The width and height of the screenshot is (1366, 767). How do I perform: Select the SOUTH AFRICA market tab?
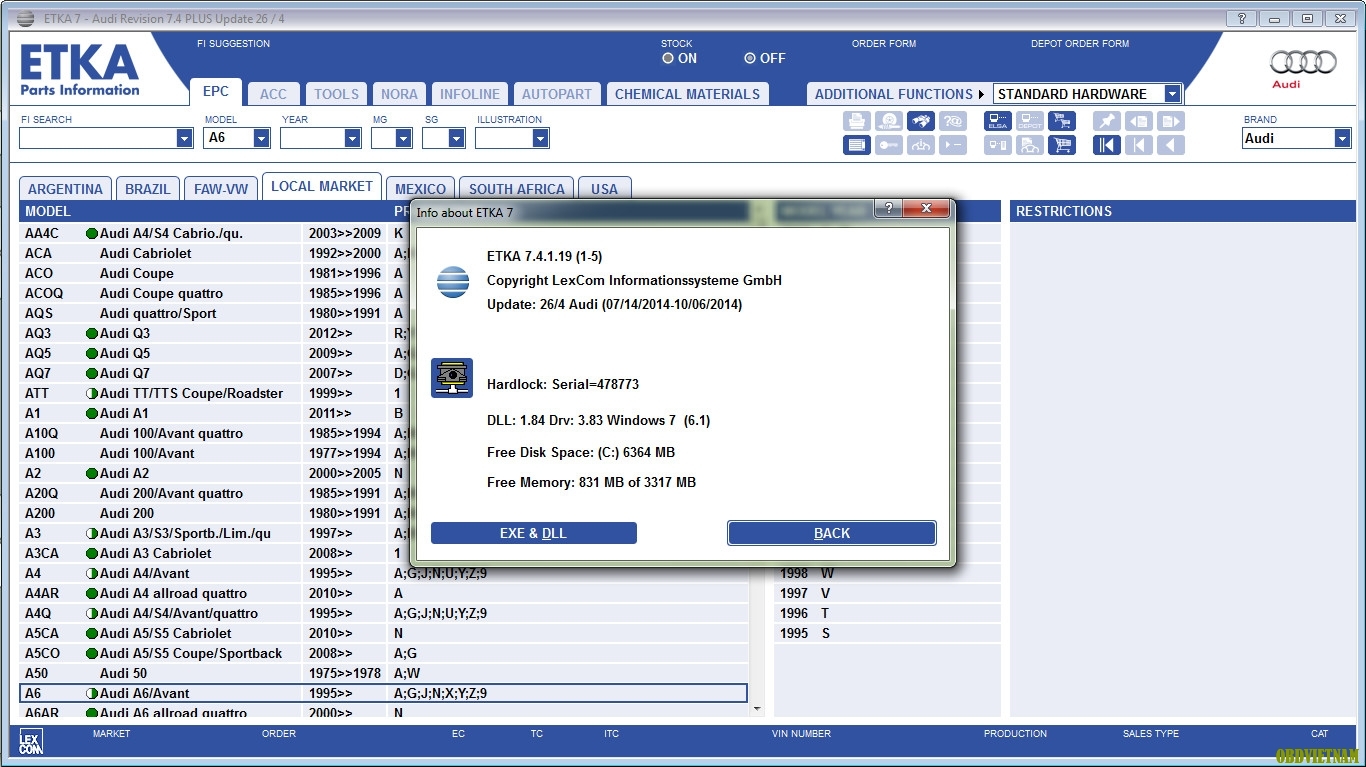(517, 189)
